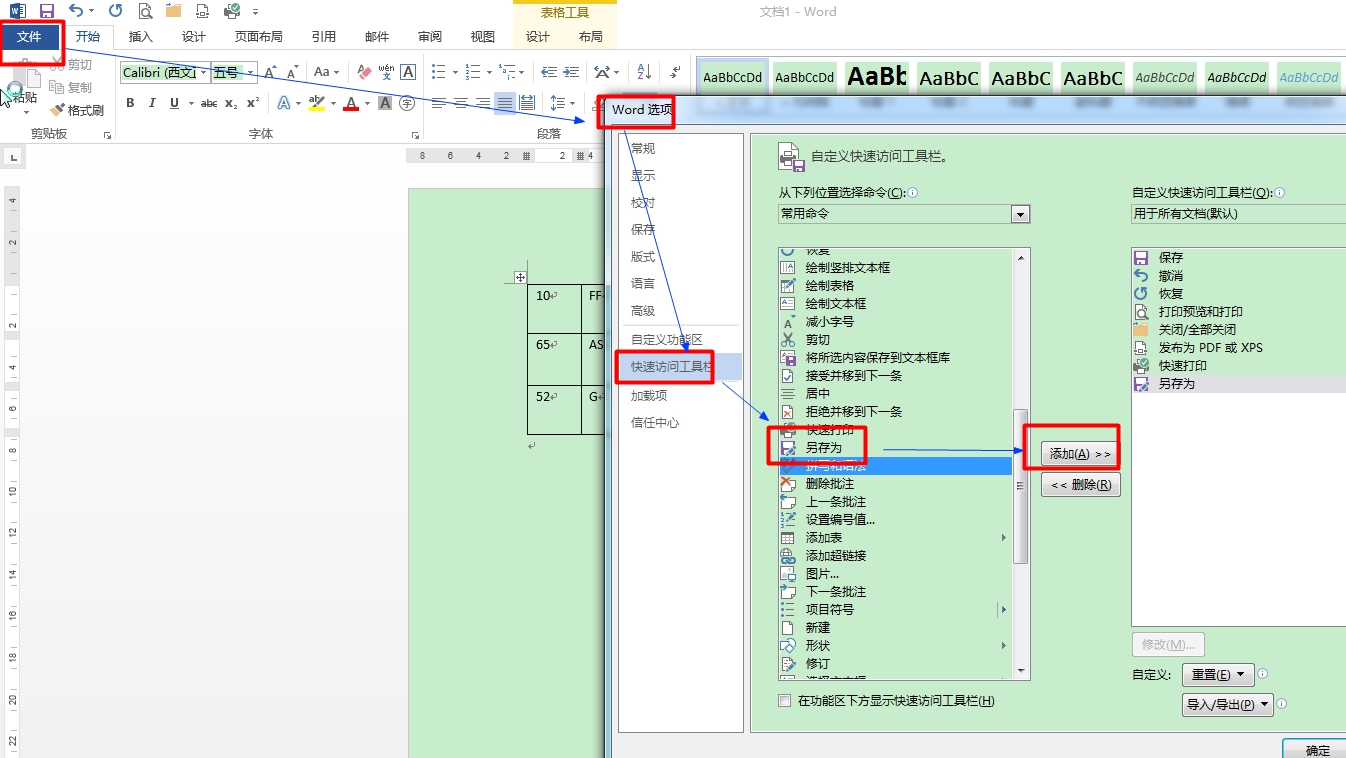Toggle Strikethrough (abc) formatting
This screenshot has height=758, width=1346.
pos(209,103)
